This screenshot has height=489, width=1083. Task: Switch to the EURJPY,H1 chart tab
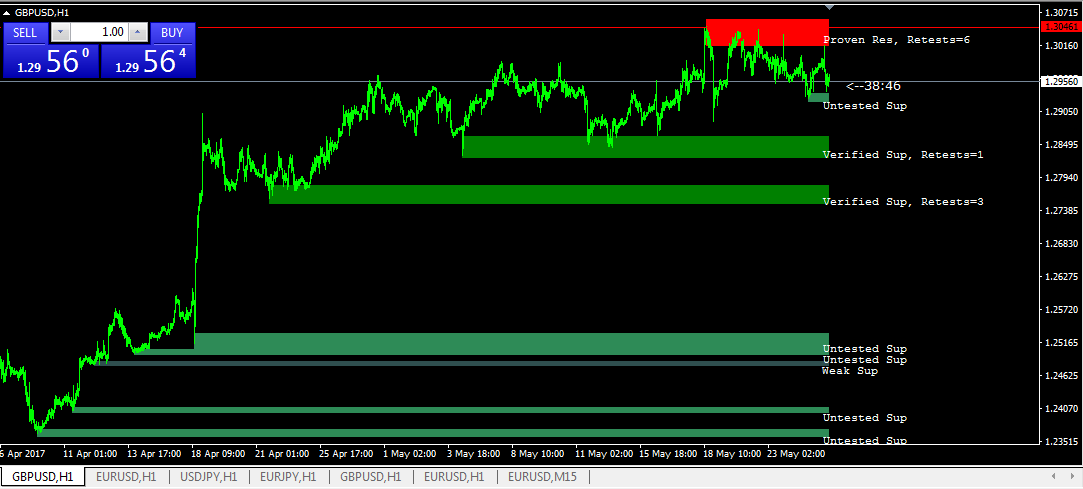[x=288, y=477]
